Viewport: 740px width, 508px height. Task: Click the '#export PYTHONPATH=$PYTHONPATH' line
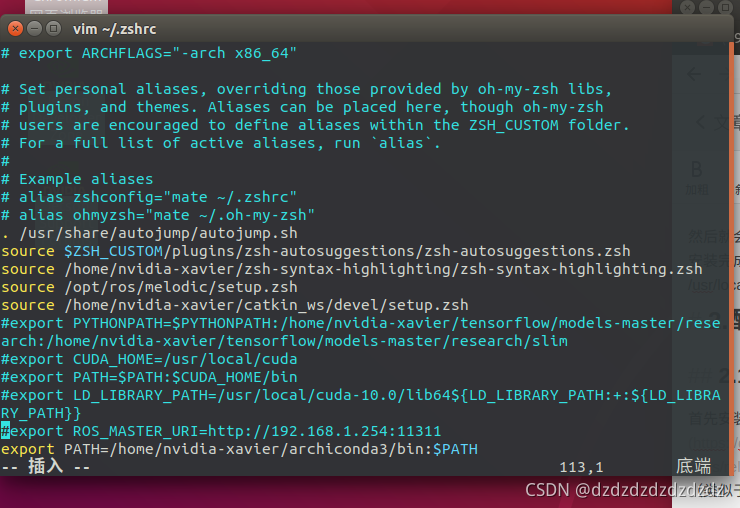pyautogui.click(x=361, y=323)
